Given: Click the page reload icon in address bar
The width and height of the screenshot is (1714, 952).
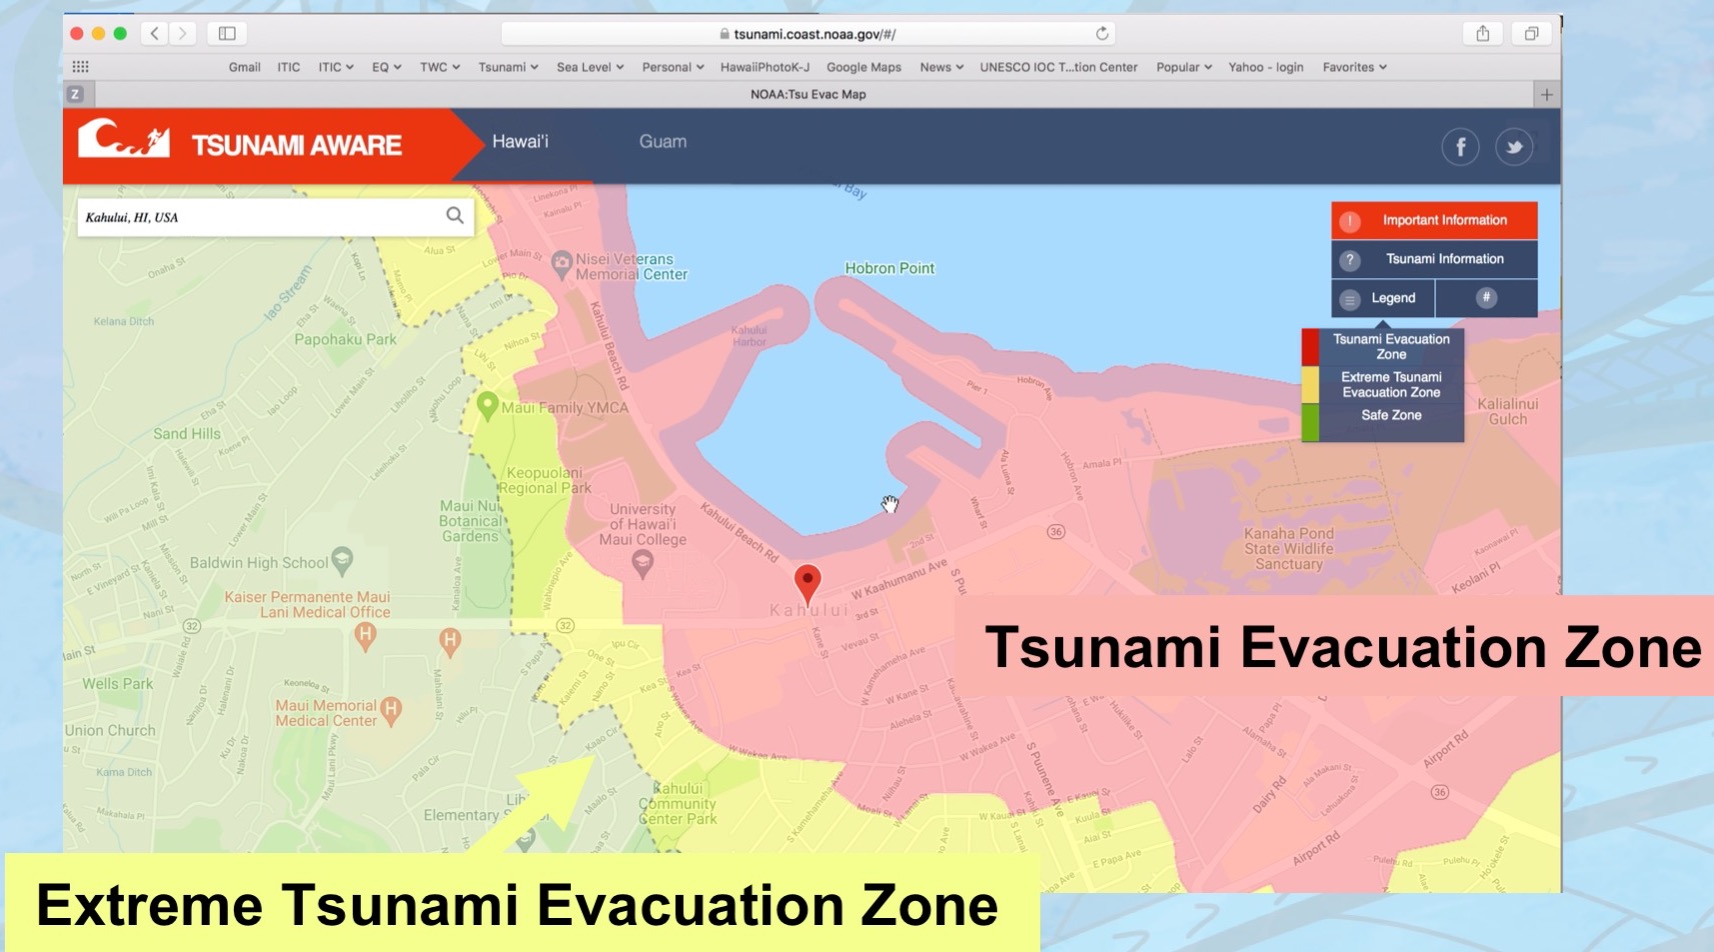Looking at the screenshot, I should (x=1101, y=33).
